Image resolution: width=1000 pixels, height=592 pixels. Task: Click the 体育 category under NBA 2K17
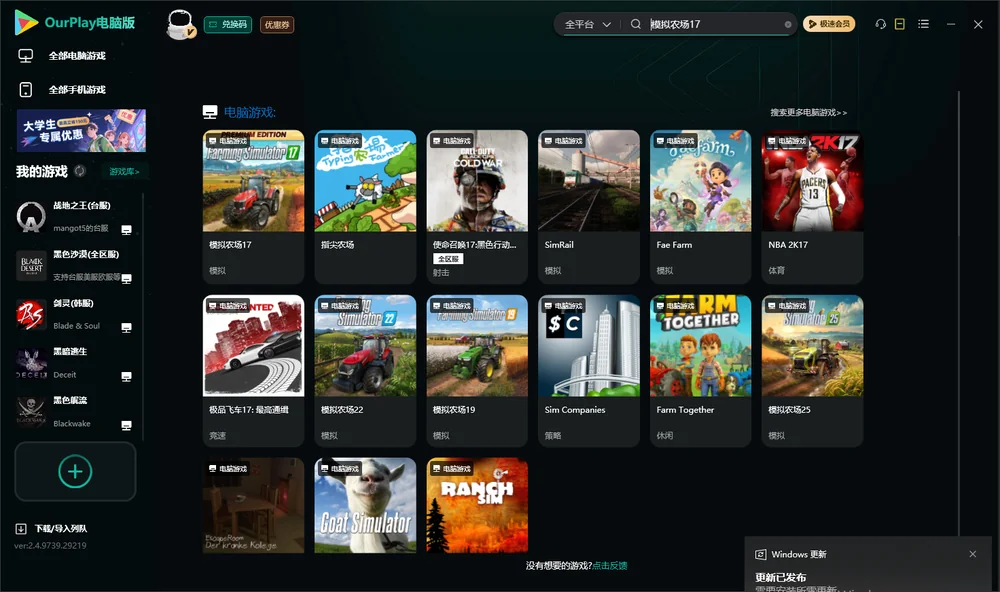tap(776, 270)
